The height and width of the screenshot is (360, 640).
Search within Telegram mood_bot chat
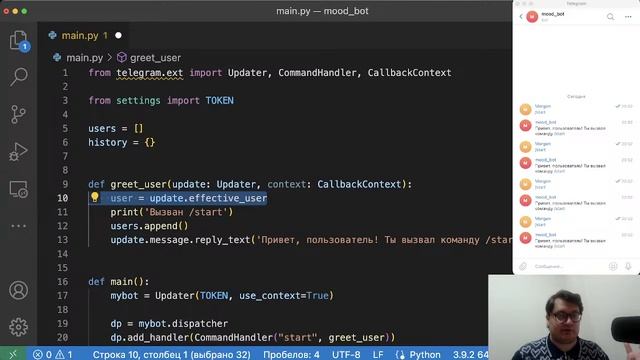coord(610,17)
